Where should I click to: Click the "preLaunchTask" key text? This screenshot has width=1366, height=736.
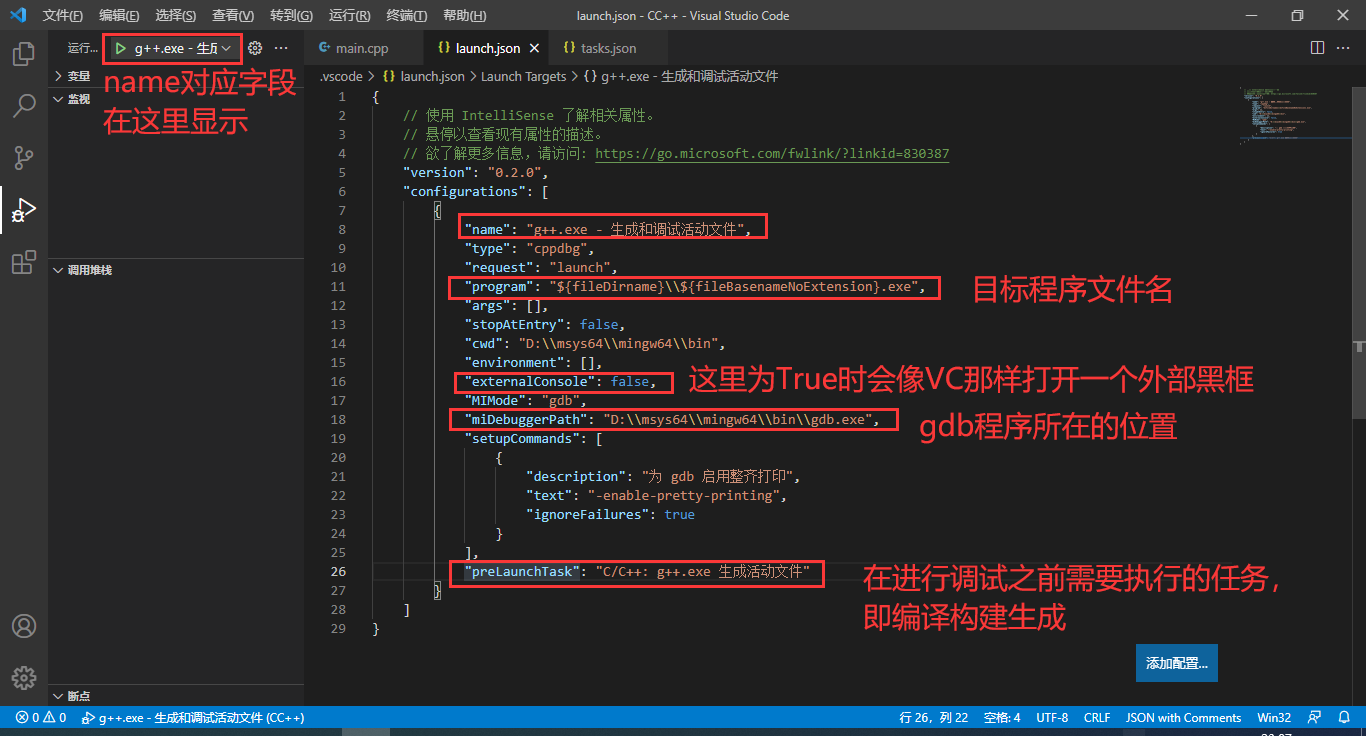pyautogui.click(x=522, y=572)
